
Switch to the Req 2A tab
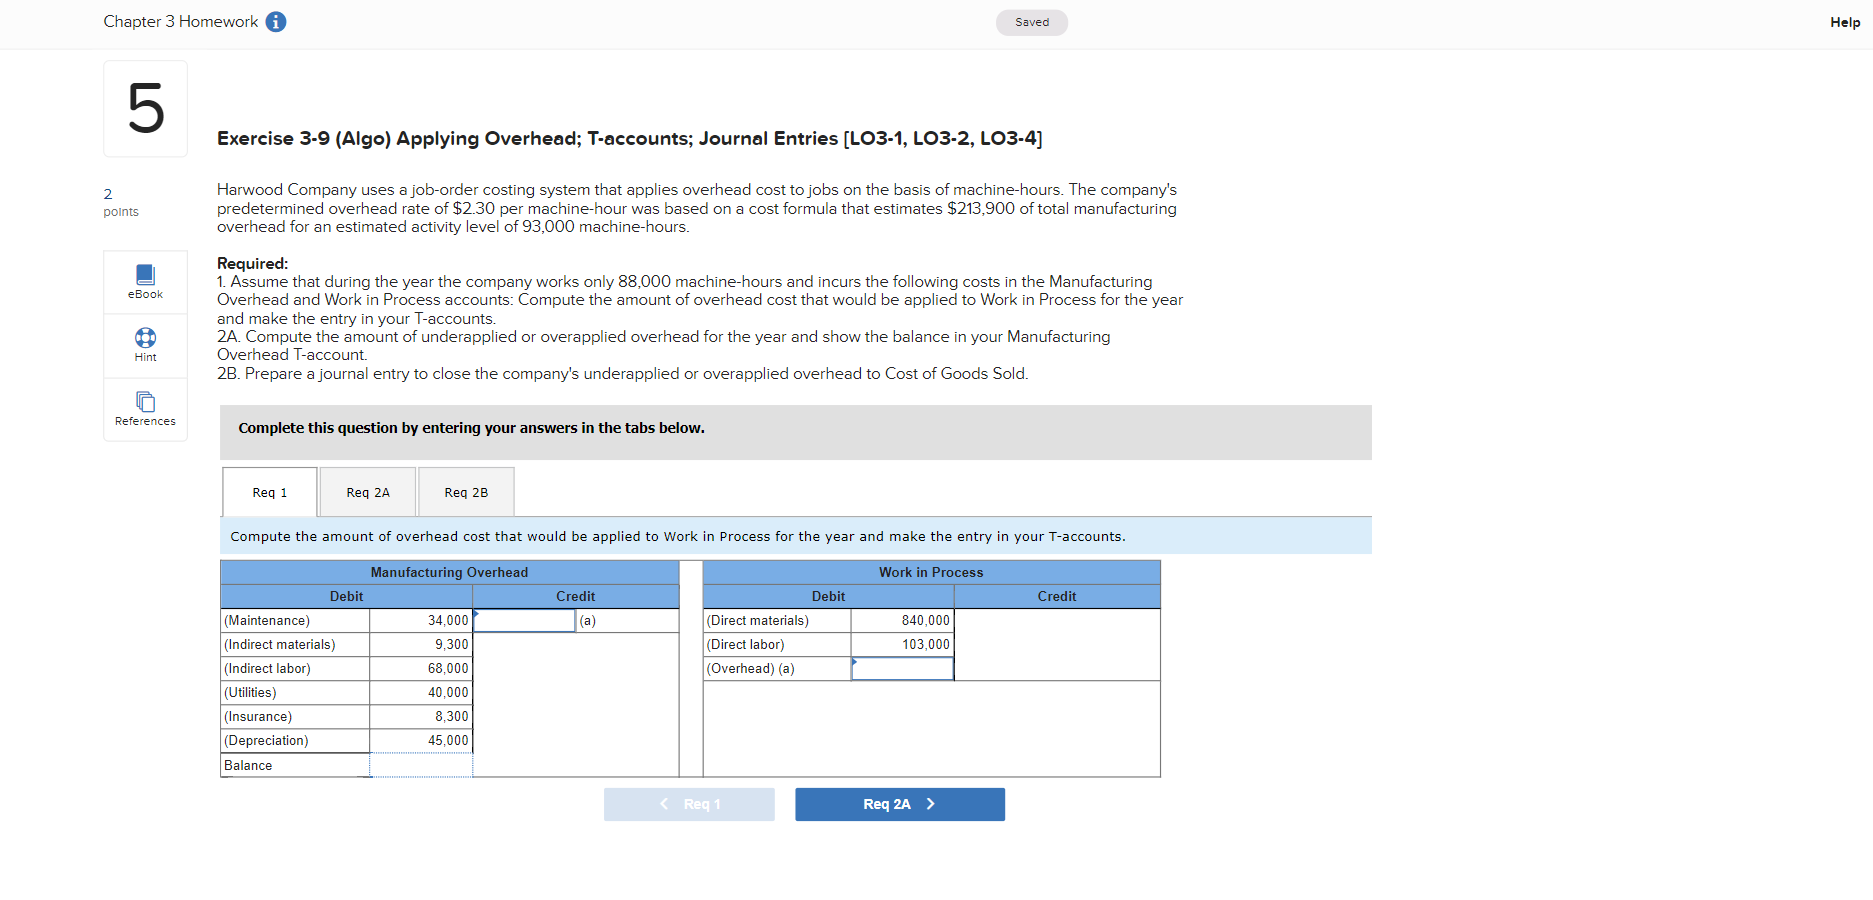click(x=367, y=492)
